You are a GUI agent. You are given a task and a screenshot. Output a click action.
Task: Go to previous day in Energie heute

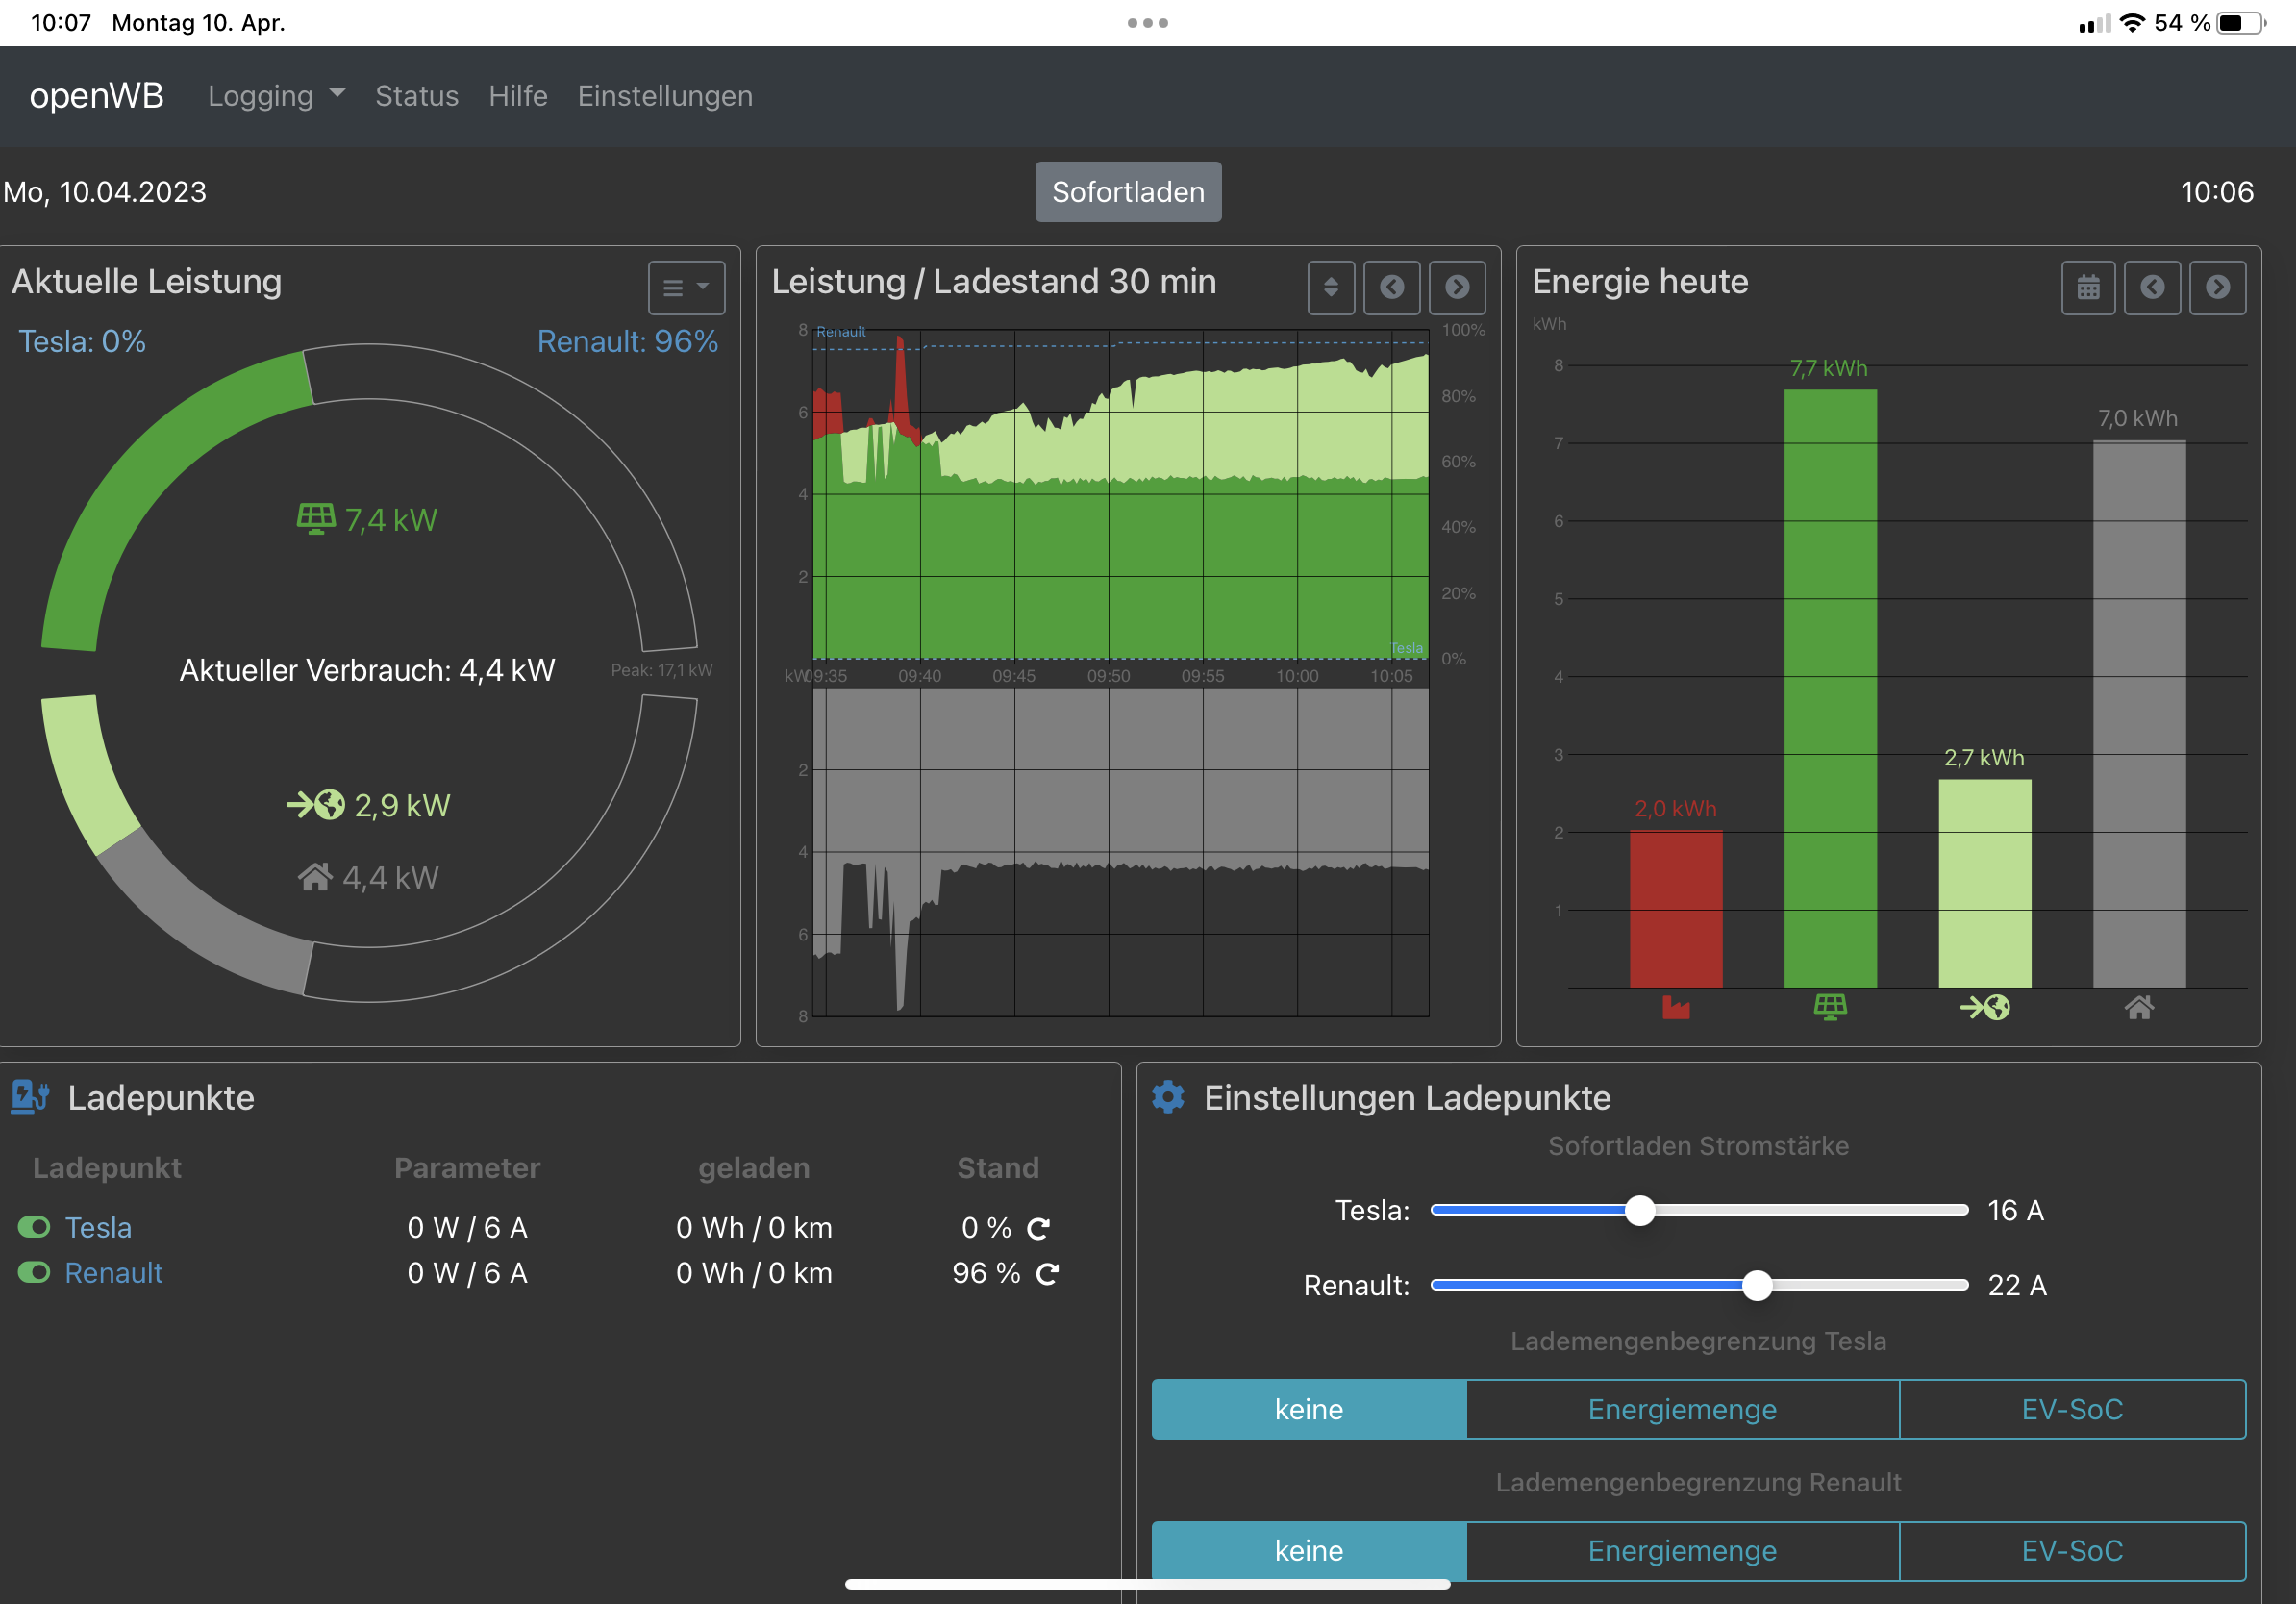pos(2152,288)
